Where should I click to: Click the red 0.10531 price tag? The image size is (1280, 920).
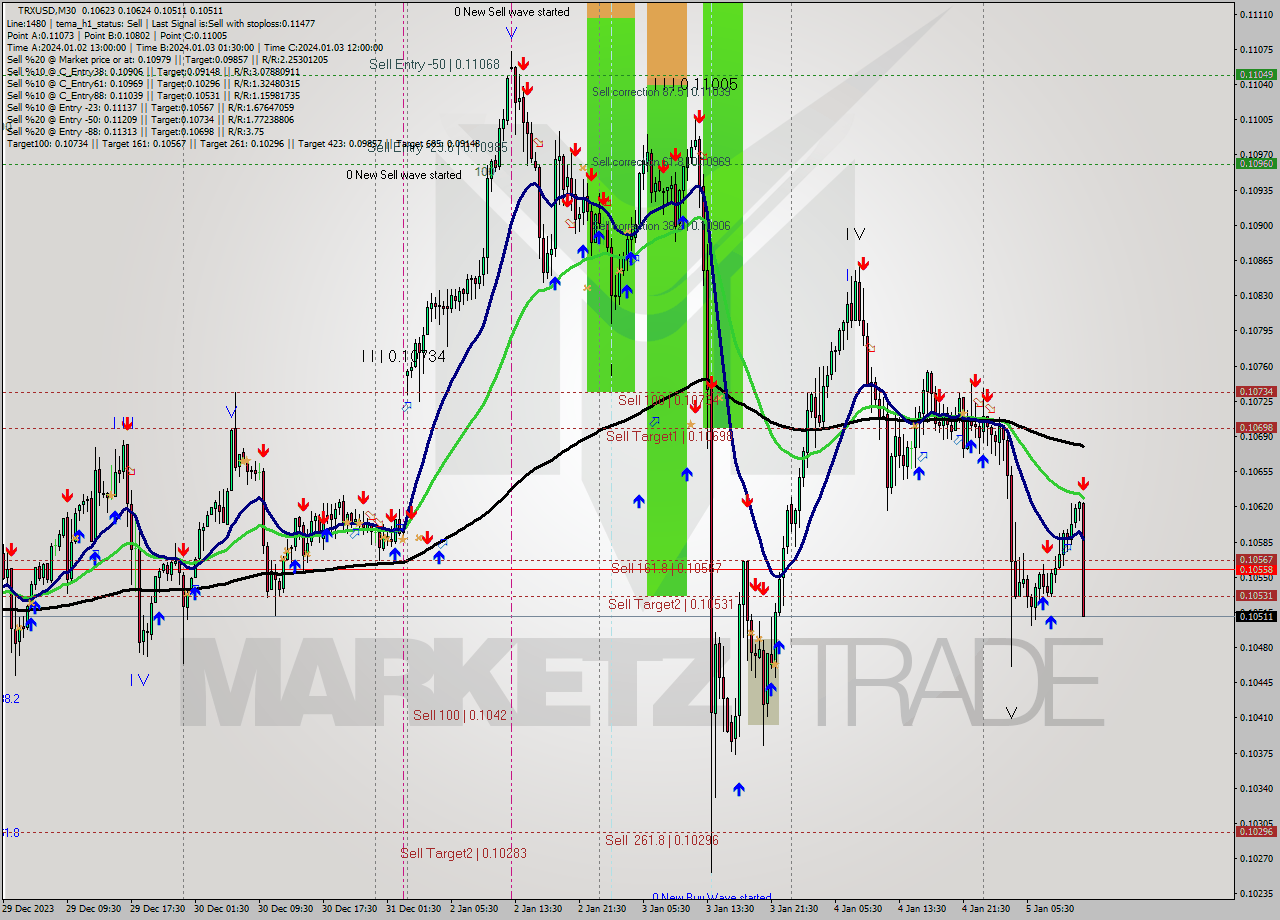click(1256, 595)
